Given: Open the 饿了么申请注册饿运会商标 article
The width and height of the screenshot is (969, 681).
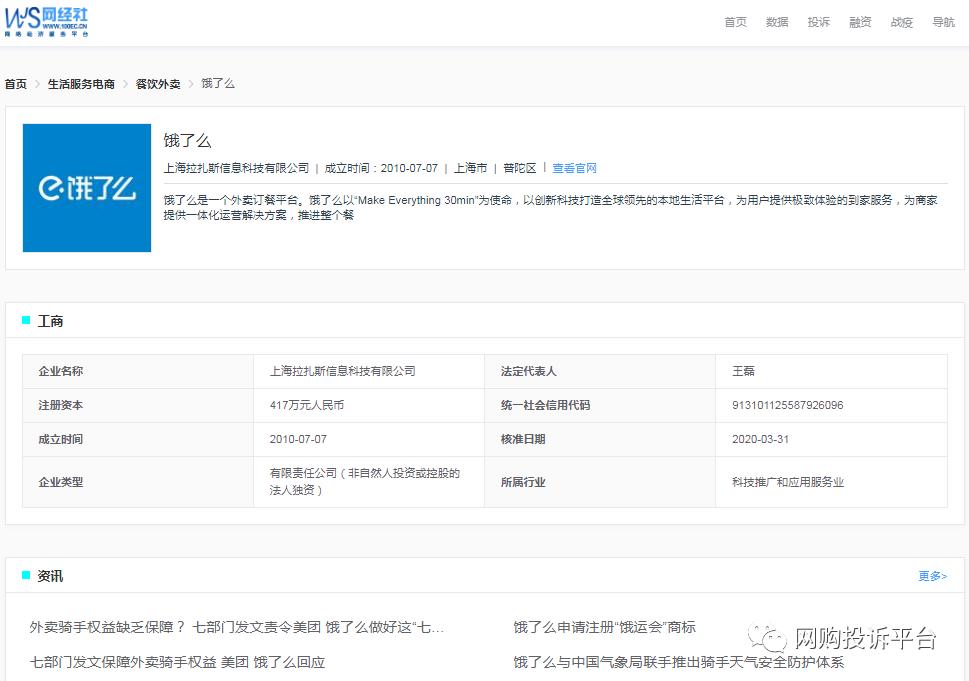Looking at the screenshot, I should [600, 626].
